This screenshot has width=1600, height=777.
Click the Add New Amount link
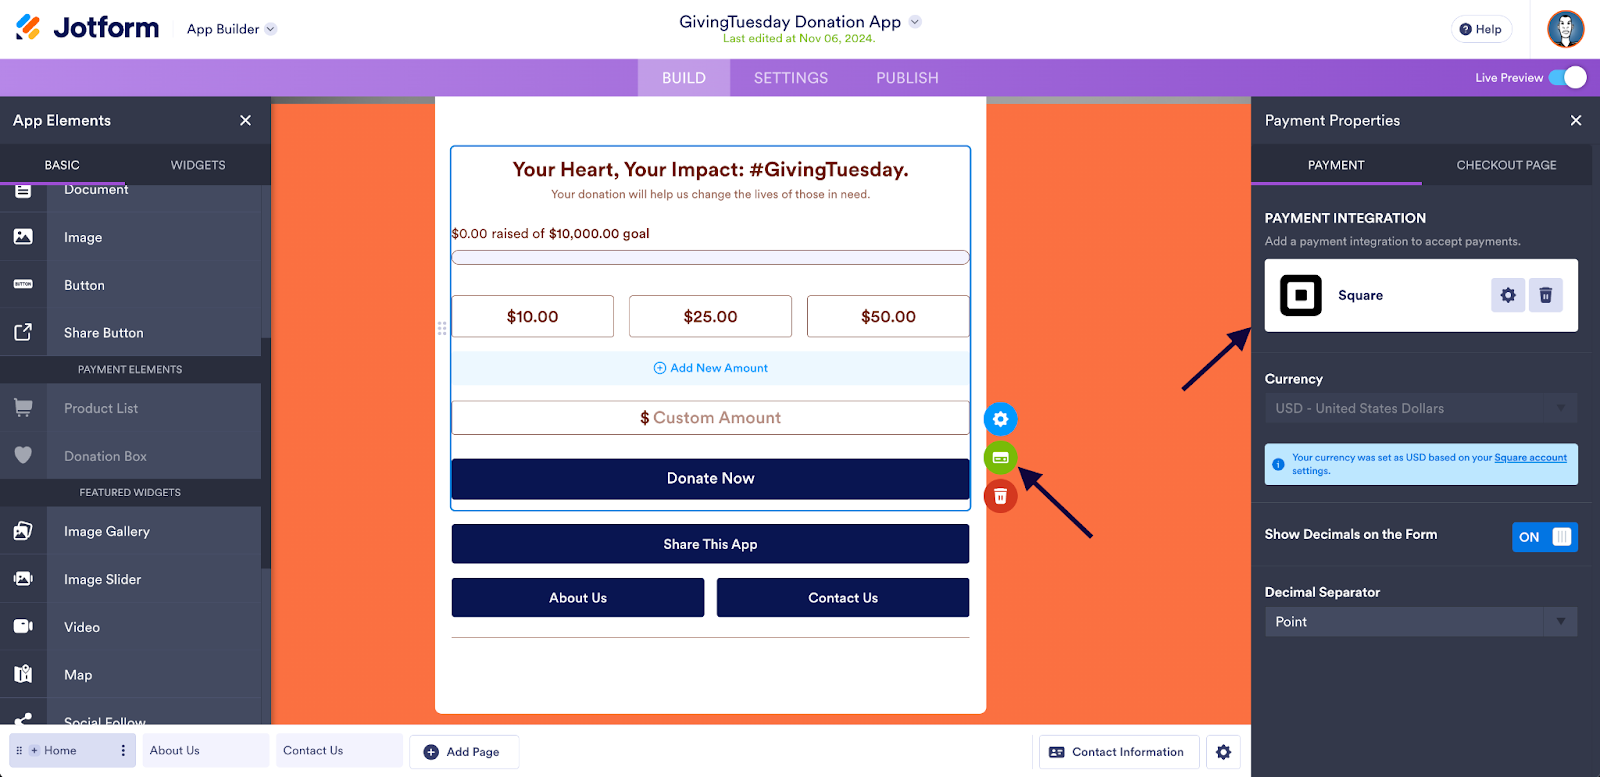pos(710,368)
